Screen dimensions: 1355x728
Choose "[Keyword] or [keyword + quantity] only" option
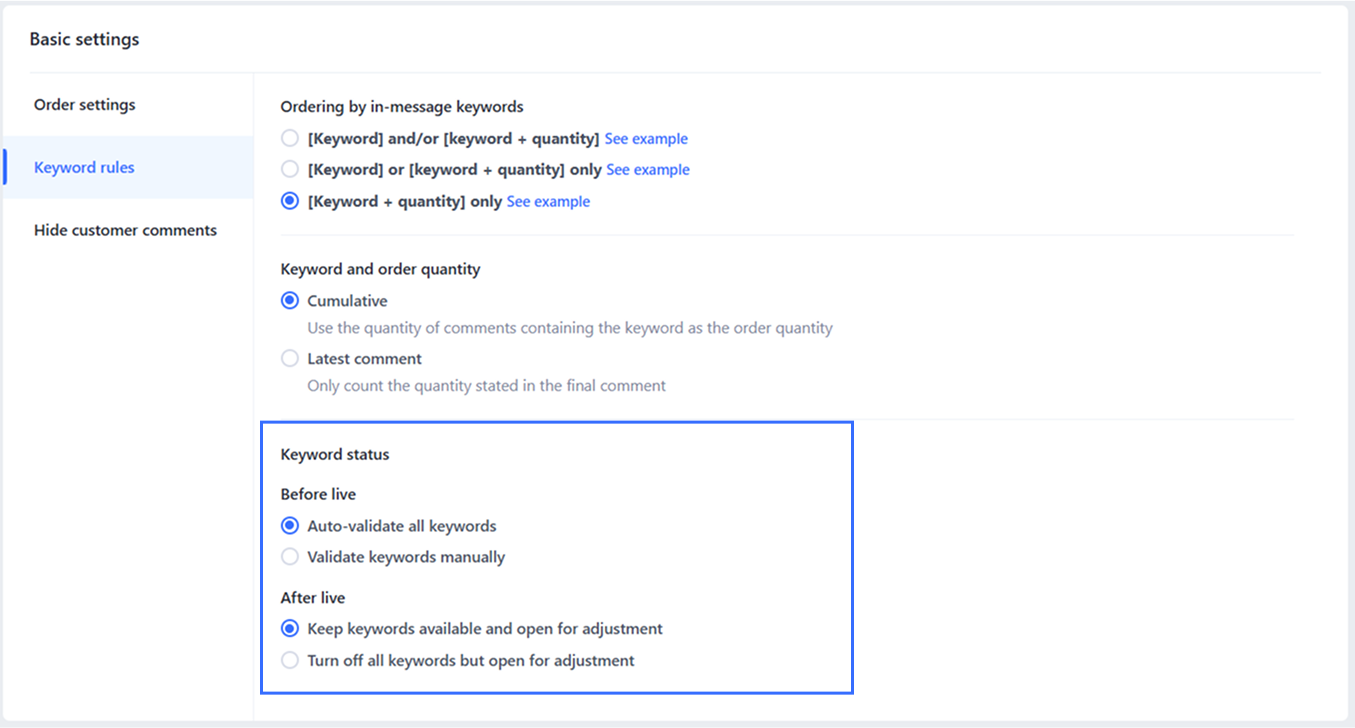(x=290, y=169)
